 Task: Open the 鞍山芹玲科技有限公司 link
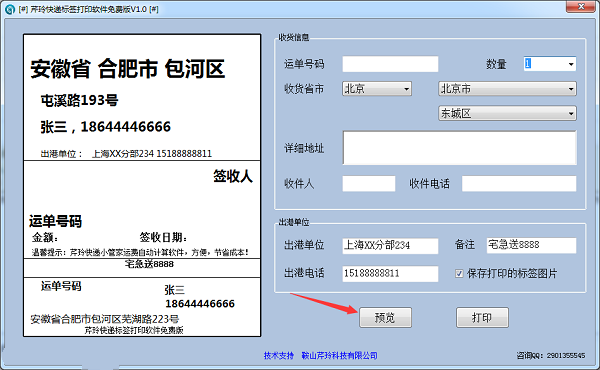339,355
